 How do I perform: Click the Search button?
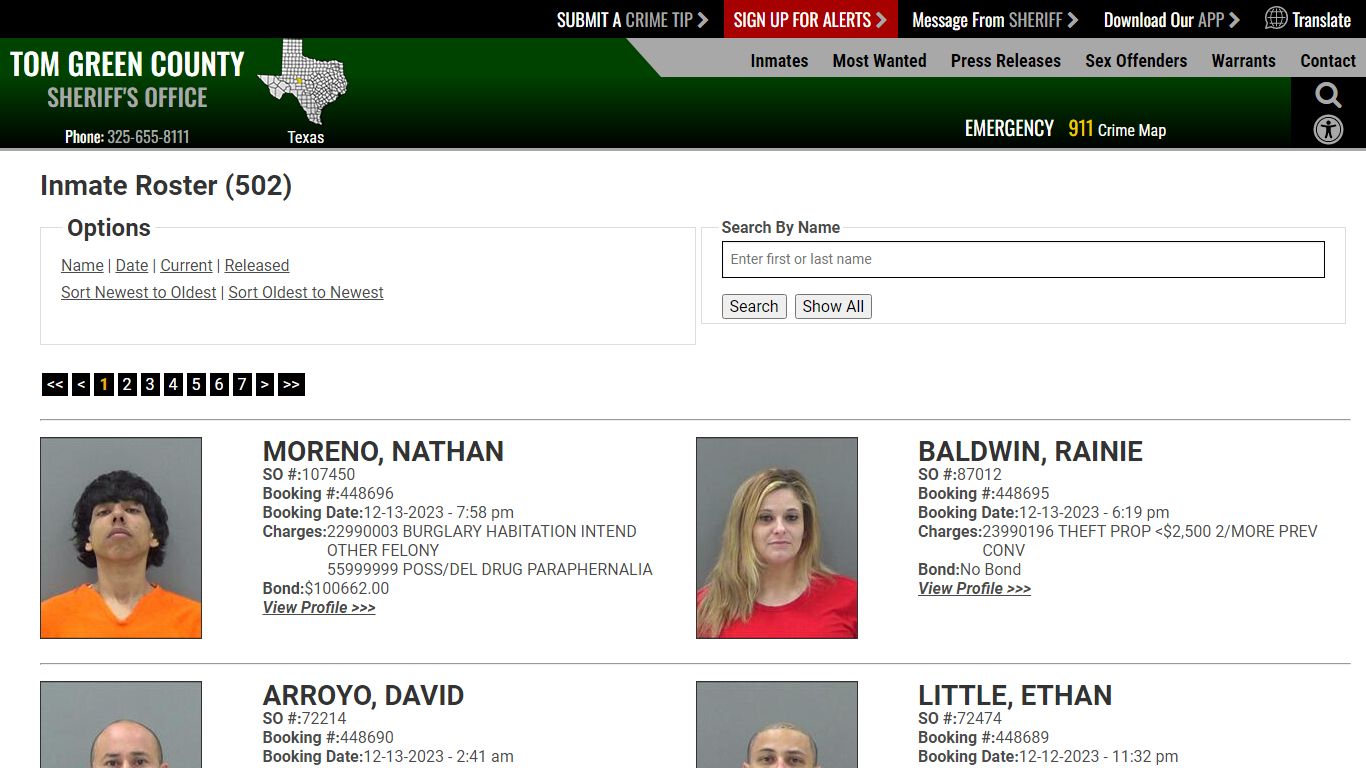click(x=754, y=306)
